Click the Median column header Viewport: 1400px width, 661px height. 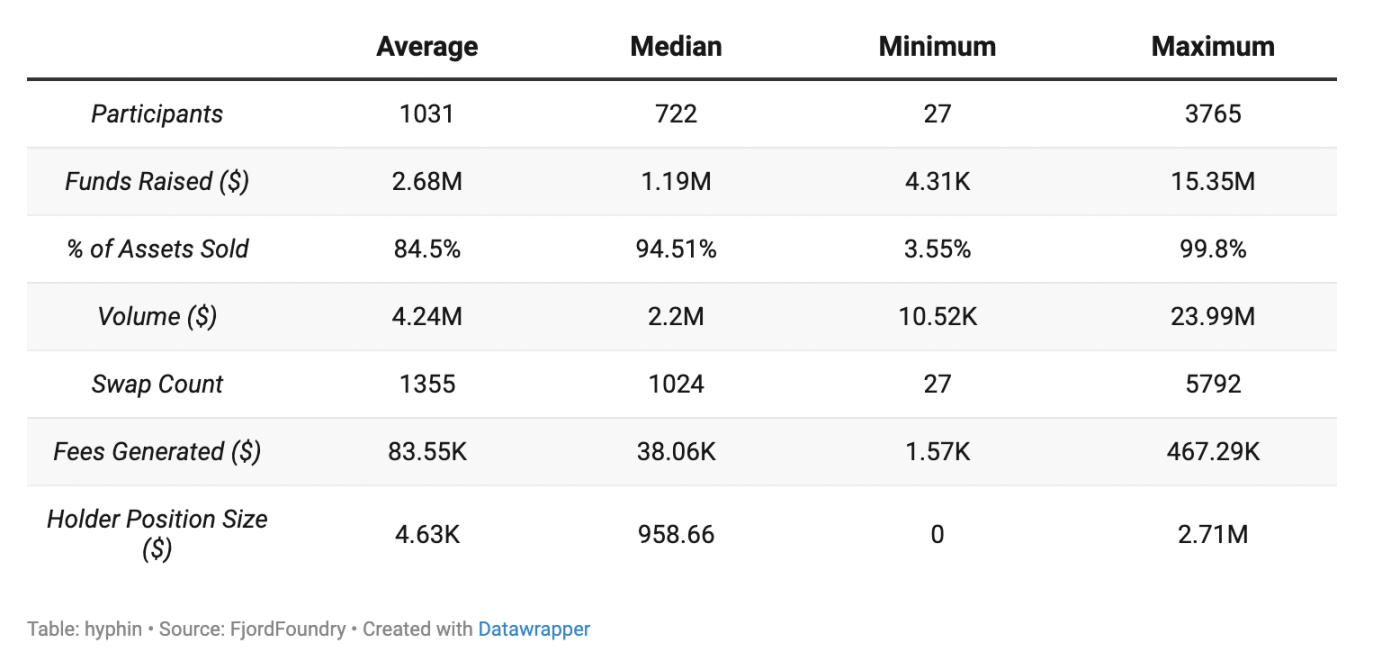[x=676, y=47]
